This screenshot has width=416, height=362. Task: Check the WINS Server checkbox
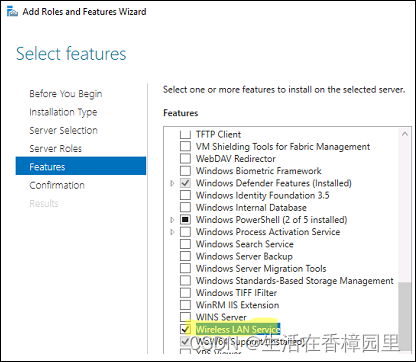(185, 317)
